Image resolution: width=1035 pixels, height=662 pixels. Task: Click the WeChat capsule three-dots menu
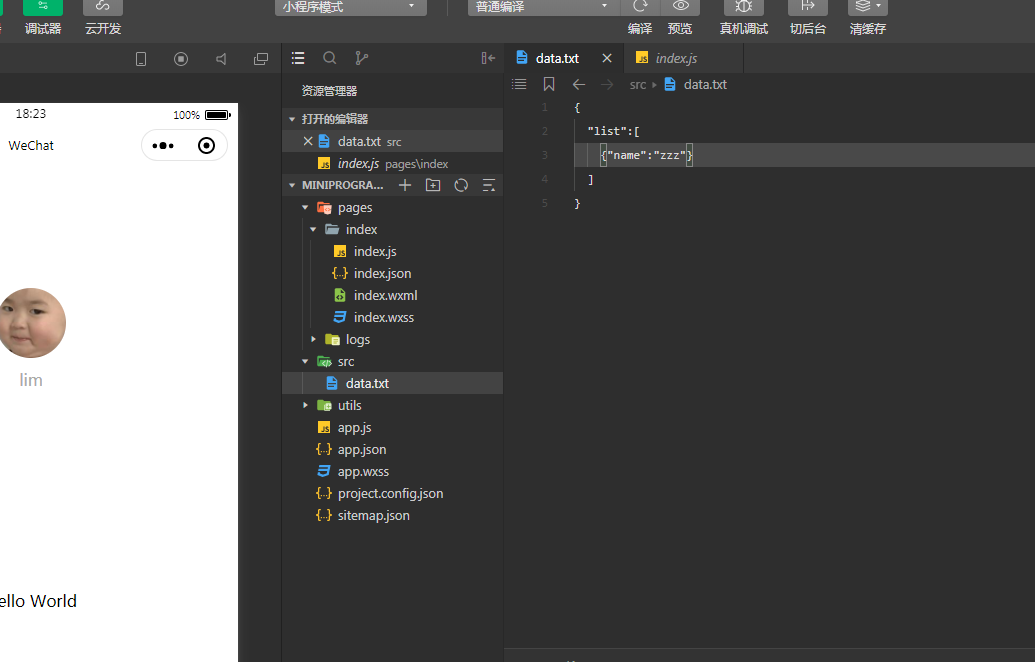(163, 145)
